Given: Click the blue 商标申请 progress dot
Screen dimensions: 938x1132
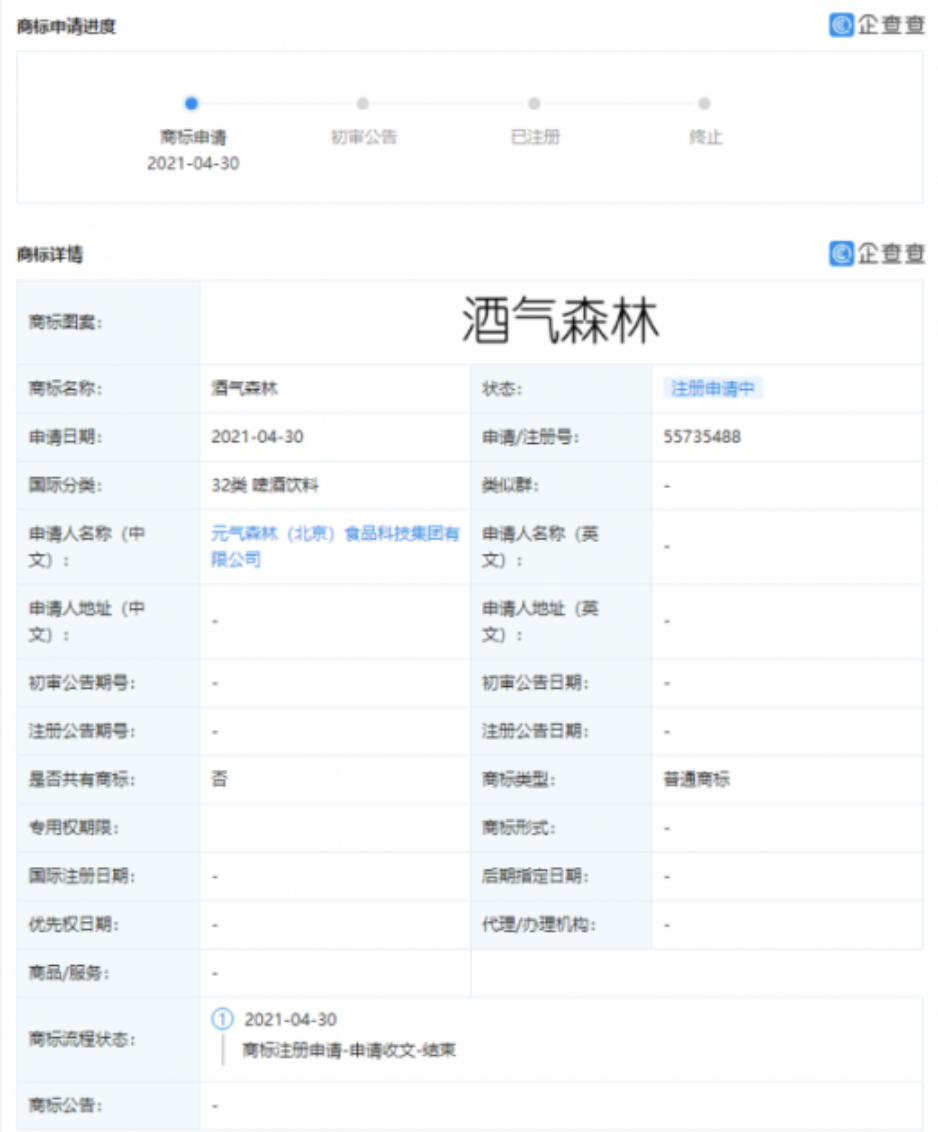Looking at the screenshot, I should click(192, 103).
